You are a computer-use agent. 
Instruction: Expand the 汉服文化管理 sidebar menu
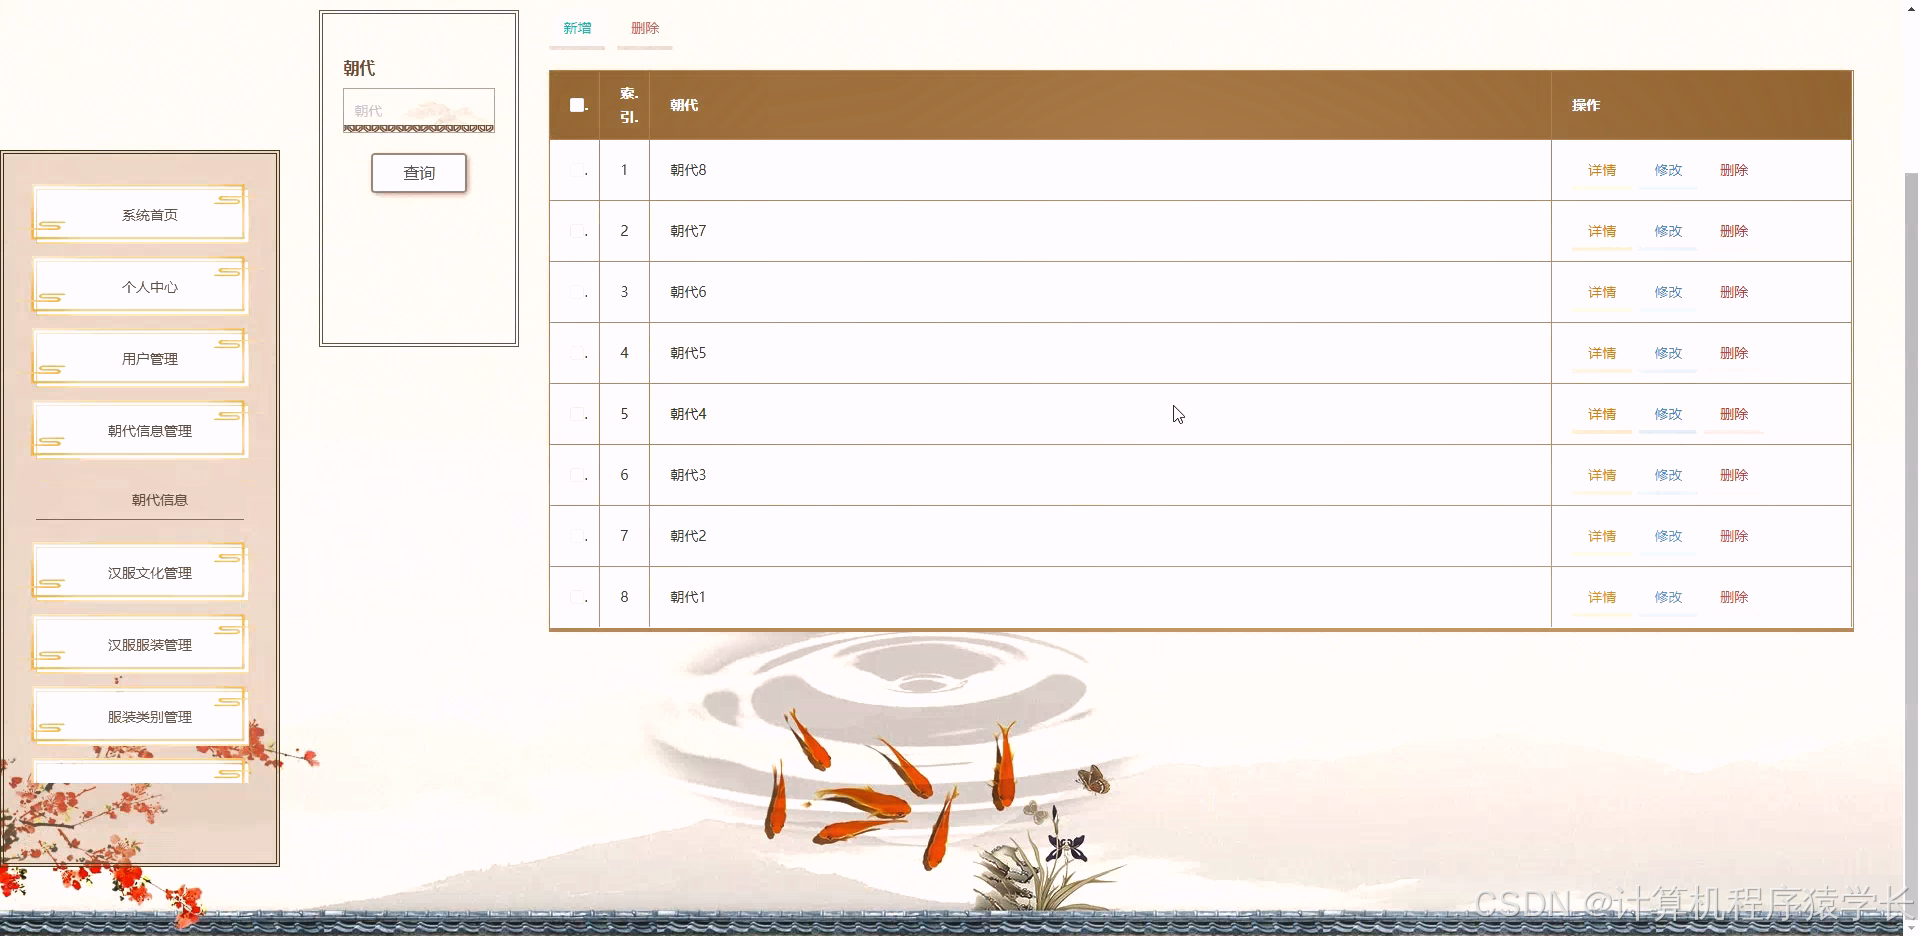(x=140, y=572)
